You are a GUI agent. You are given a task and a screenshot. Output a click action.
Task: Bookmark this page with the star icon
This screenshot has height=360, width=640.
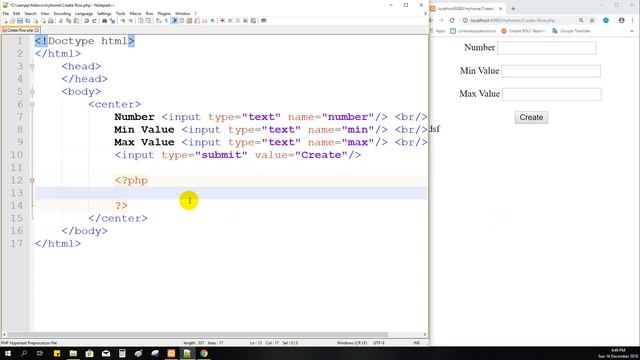[x=592, y=20]
